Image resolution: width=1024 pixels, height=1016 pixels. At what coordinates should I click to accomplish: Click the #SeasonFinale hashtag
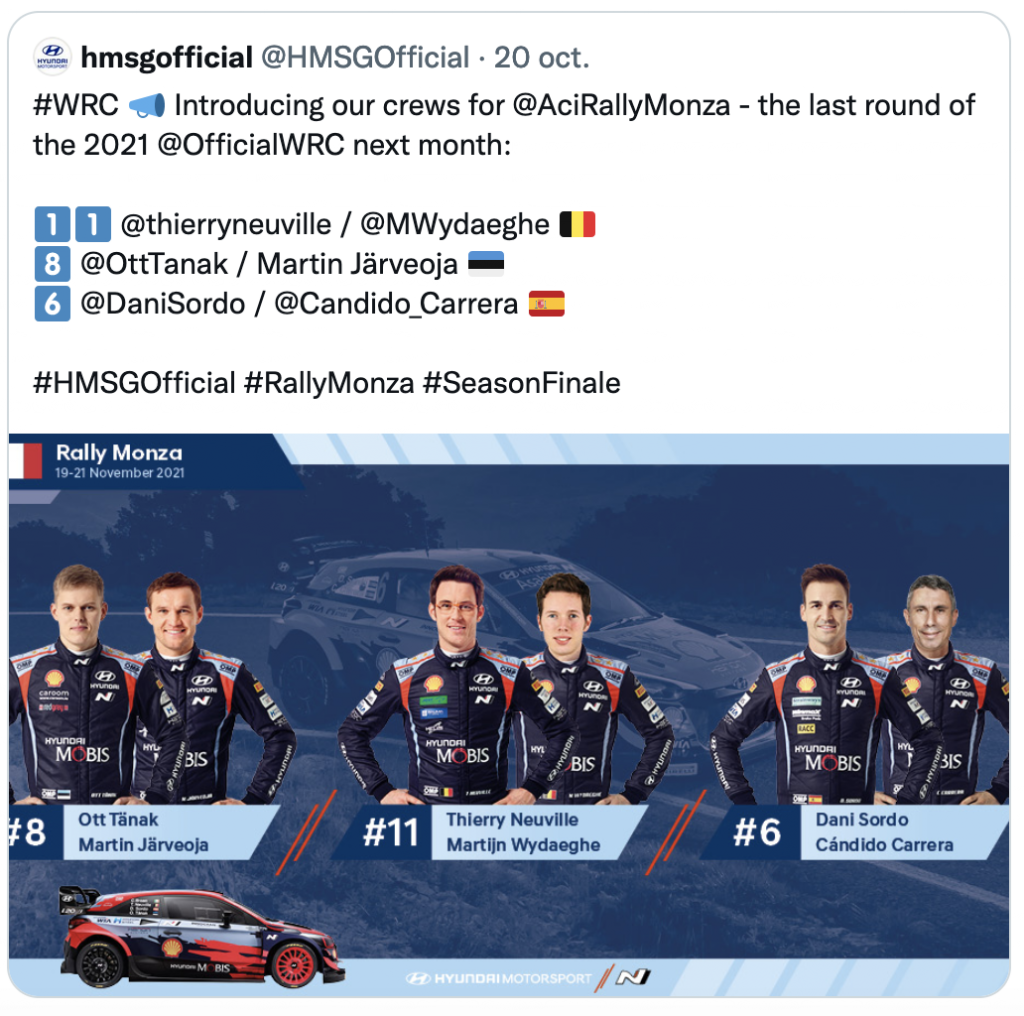tap(521, 383)
